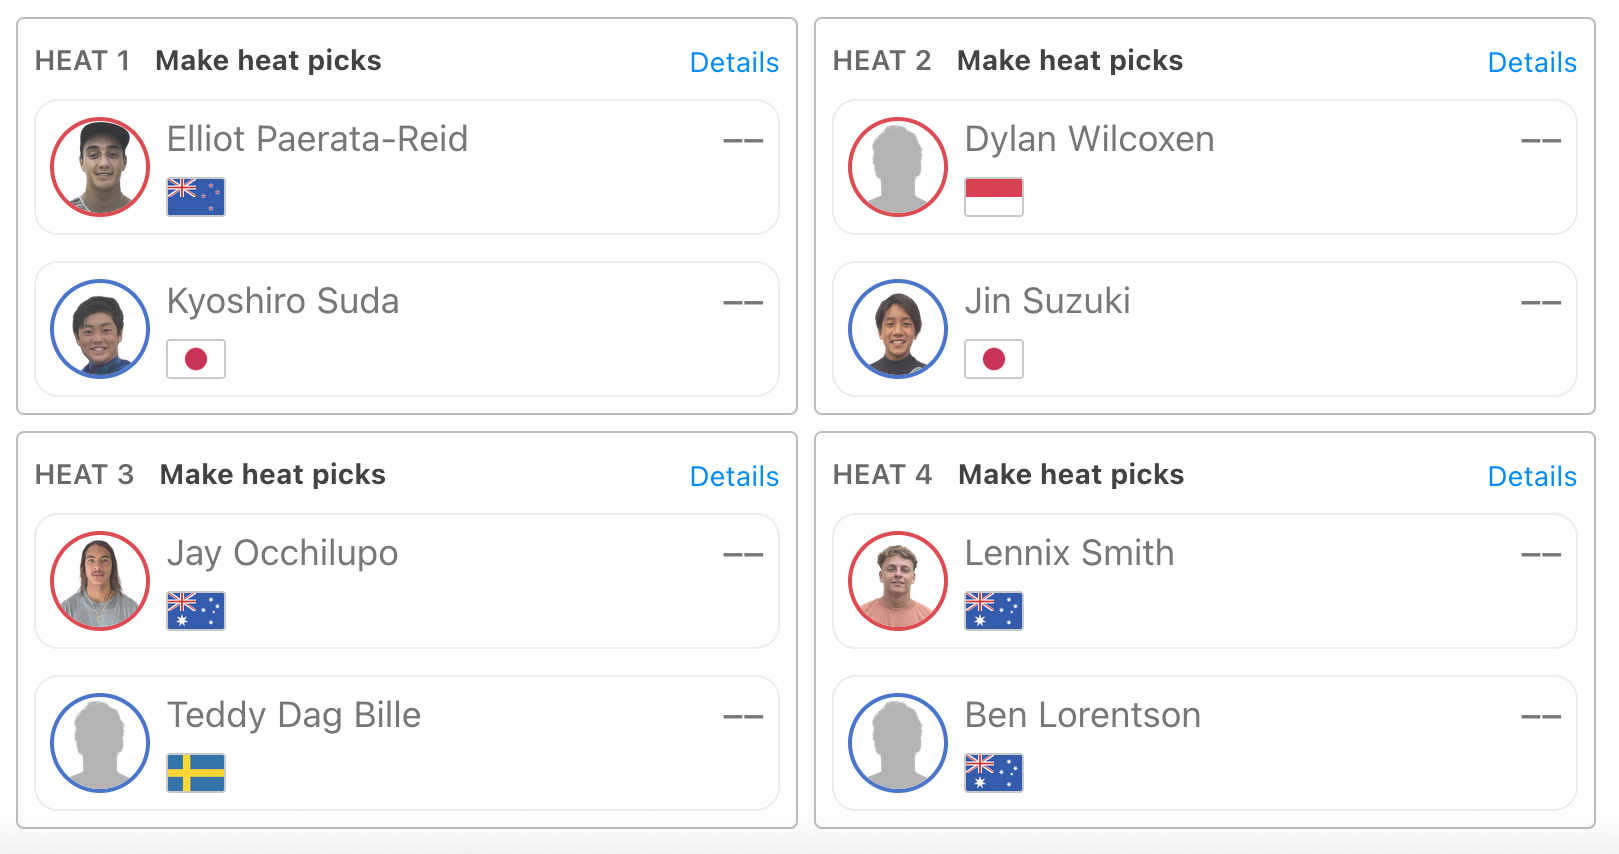
Task: Click Ben Lorentson's placeholder avatar
Action: click(898, 743)
